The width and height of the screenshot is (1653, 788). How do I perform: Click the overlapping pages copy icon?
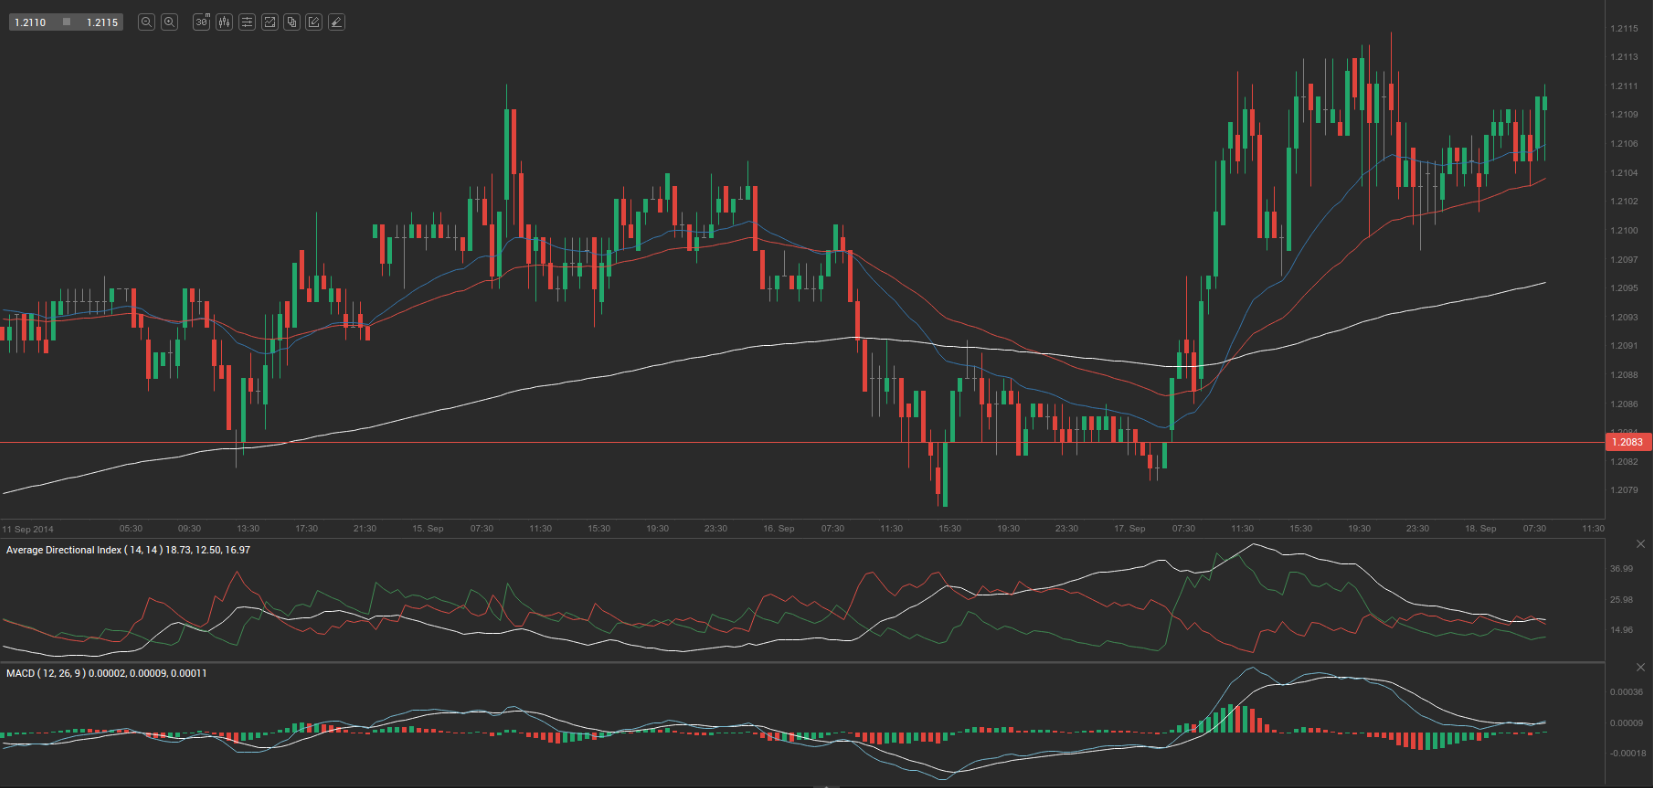click(x=292, y=22)
